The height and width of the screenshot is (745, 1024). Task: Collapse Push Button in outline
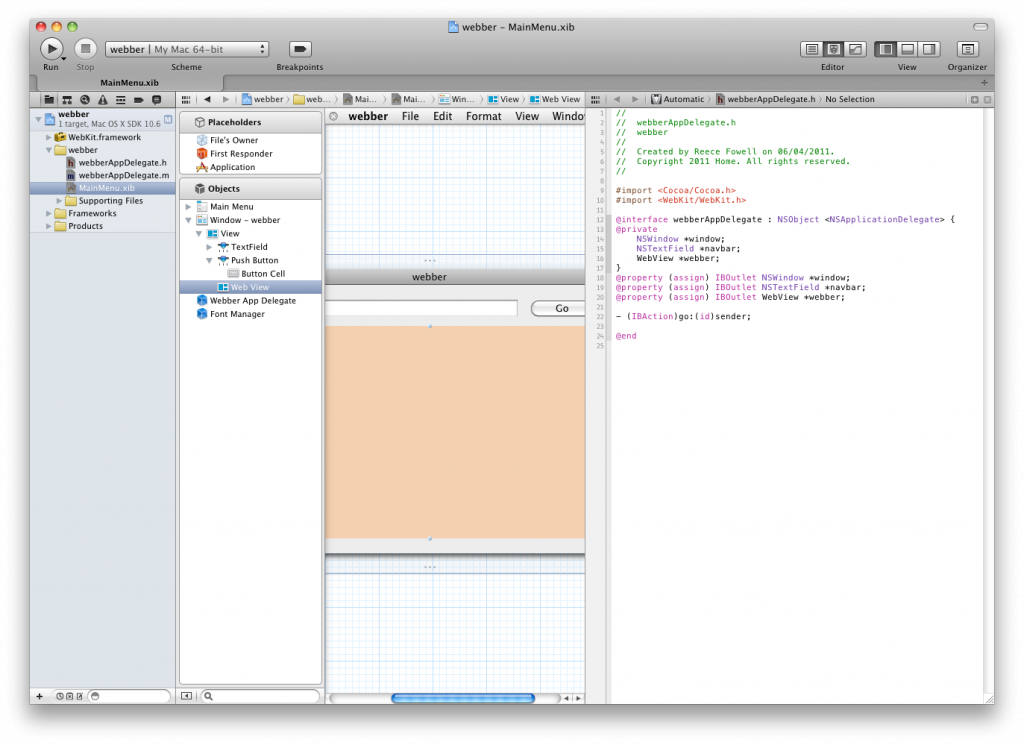click(209, 261)
